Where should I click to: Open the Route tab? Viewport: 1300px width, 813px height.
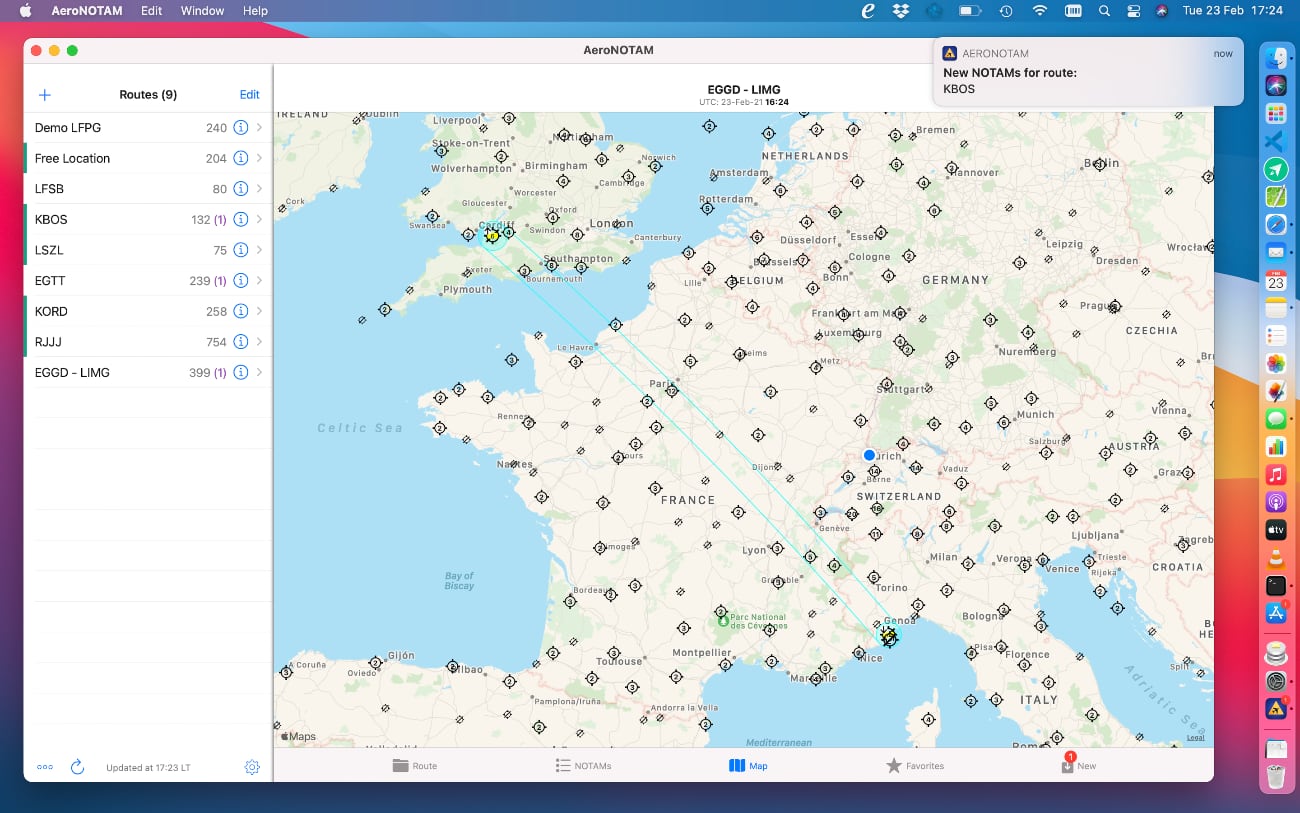tap(414, 766)
